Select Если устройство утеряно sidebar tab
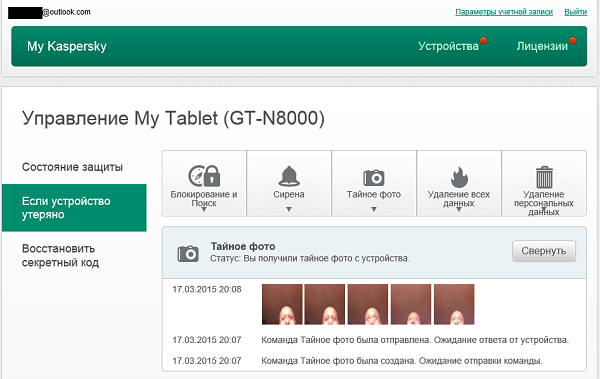This screenshot has width=600, height=379. pyautogui.click(x=74, y=208)
